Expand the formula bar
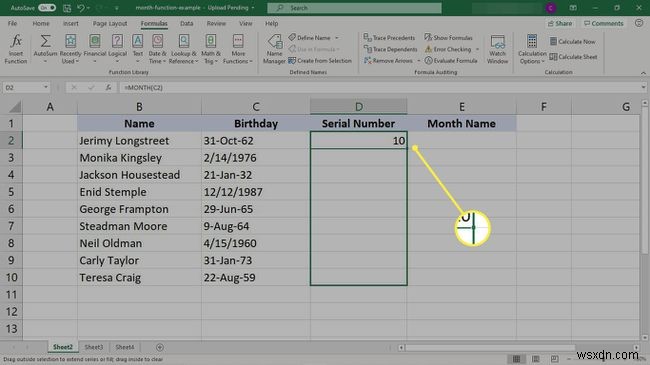The width and height of the screenshot is (650, 365). click(x=643, y=88)
